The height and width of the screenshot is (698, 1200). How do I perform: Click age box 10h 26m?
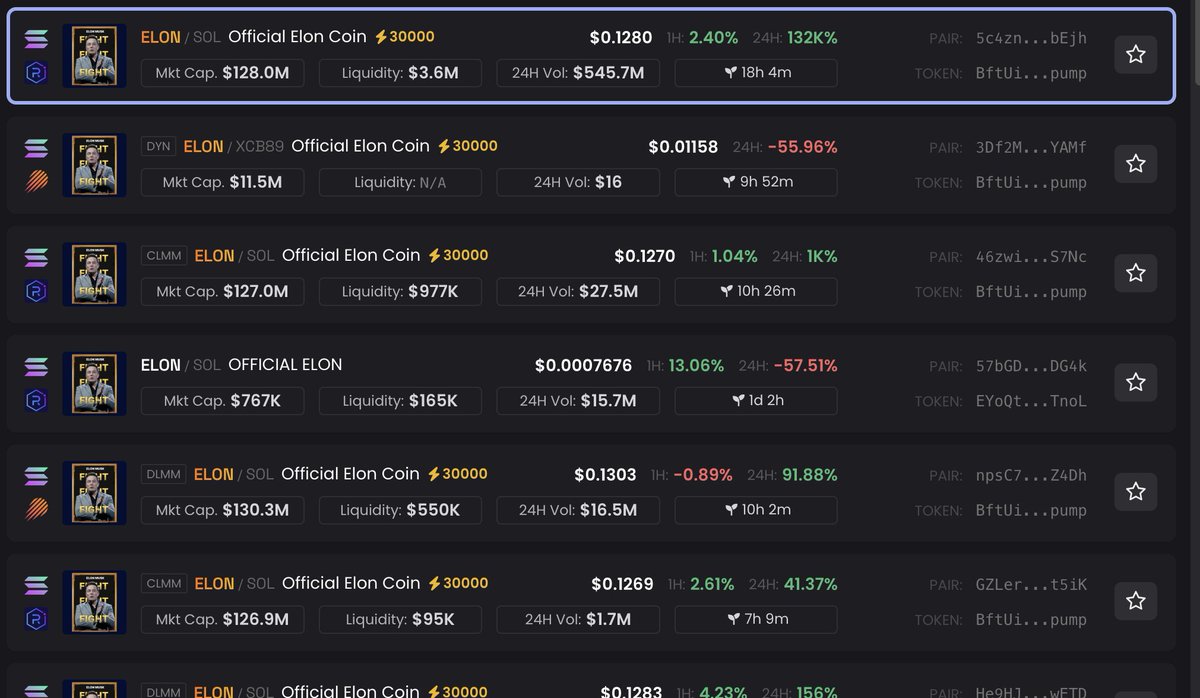pyautogui.click(x=756, y=291)
